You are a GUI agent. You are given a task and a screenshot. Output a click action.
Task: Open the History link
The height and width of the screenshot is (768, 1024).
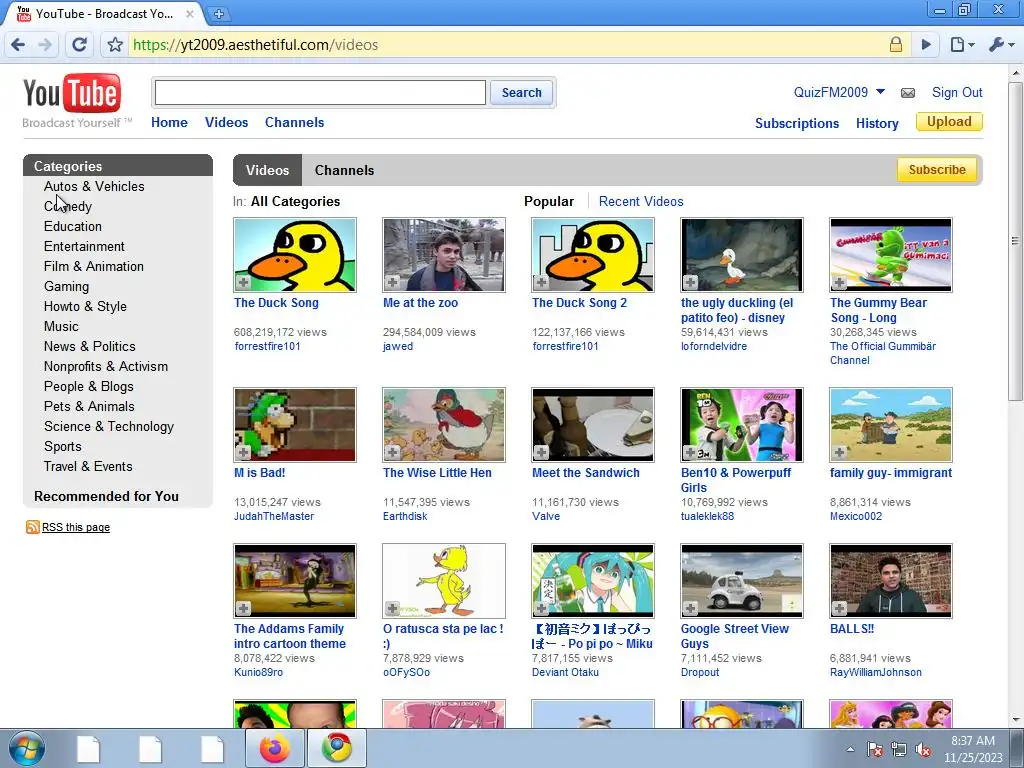pos(877,123)
